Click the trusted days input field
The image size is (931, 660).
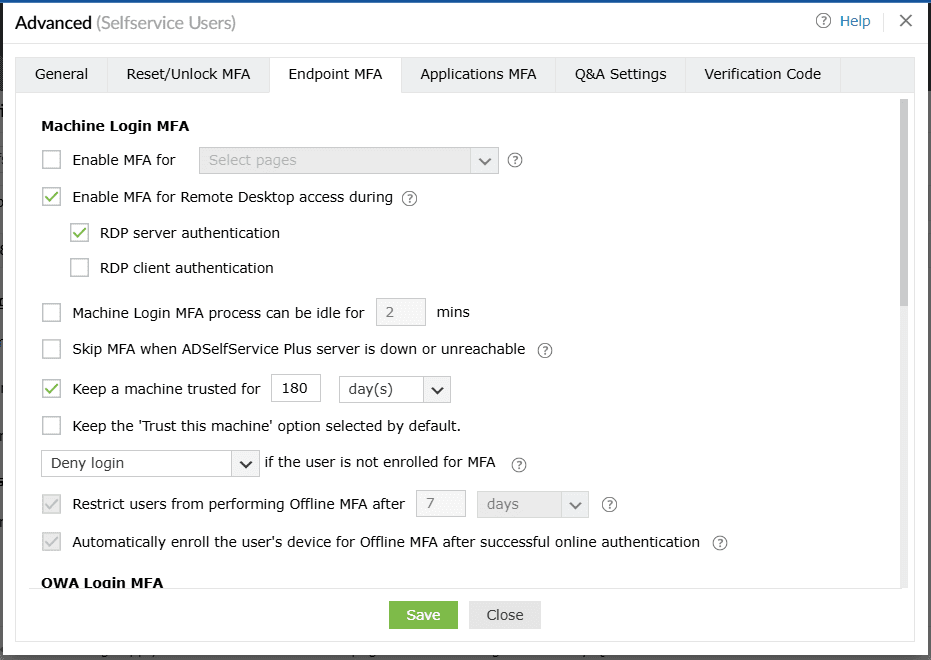296,388
